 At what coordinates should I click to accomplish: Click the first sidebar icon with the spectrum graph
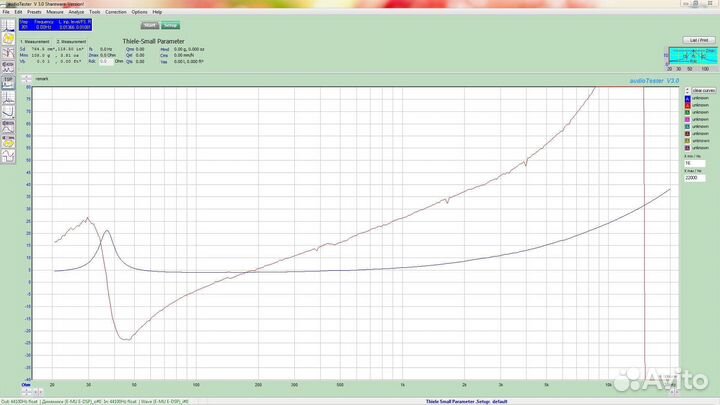point(8,26)
